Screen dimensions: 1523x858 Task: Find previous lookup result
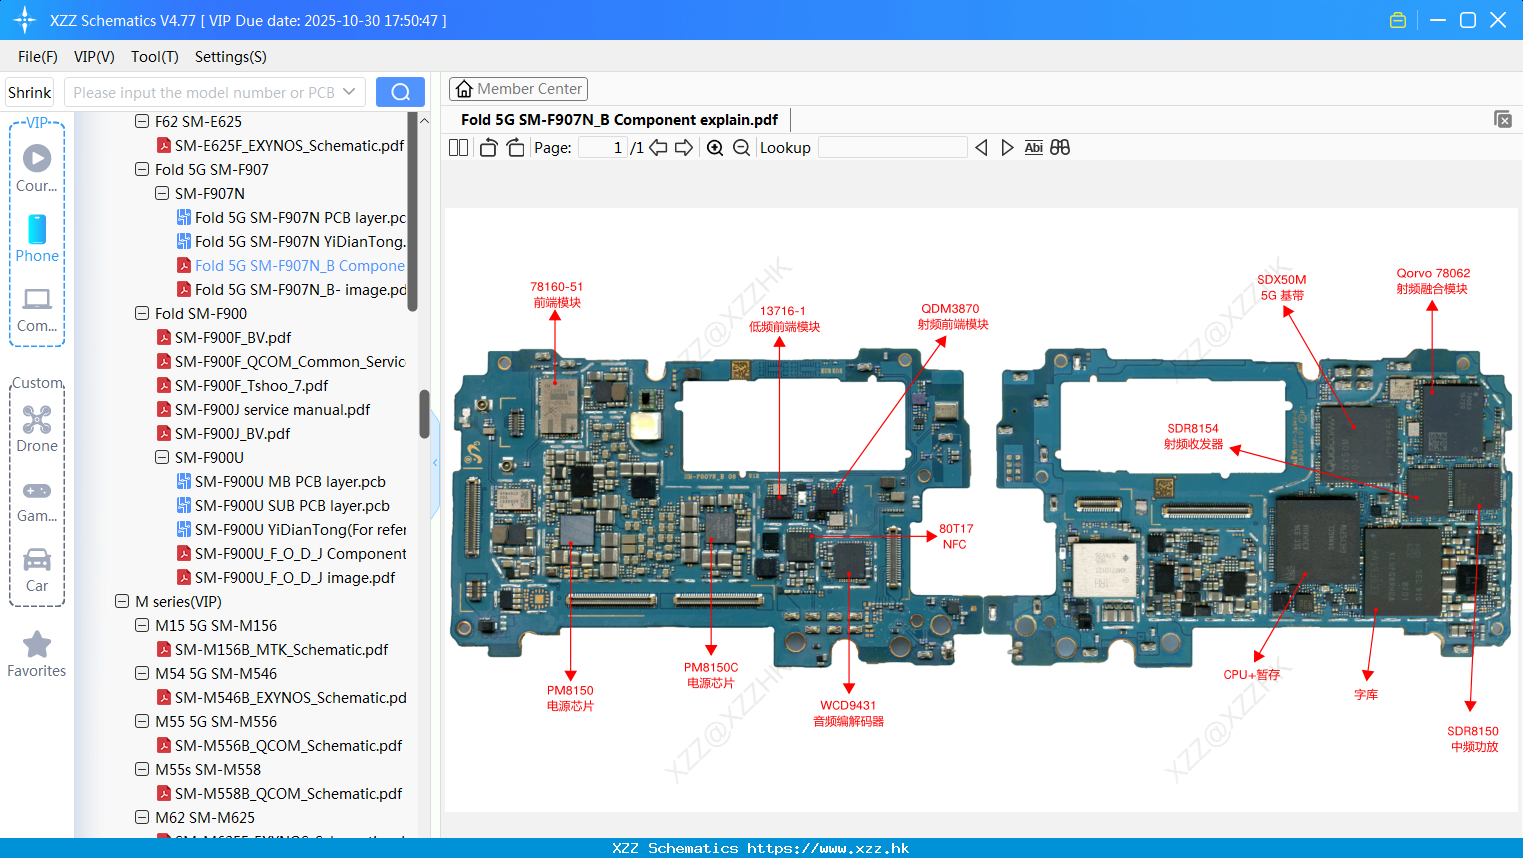[x=981, y=147]
